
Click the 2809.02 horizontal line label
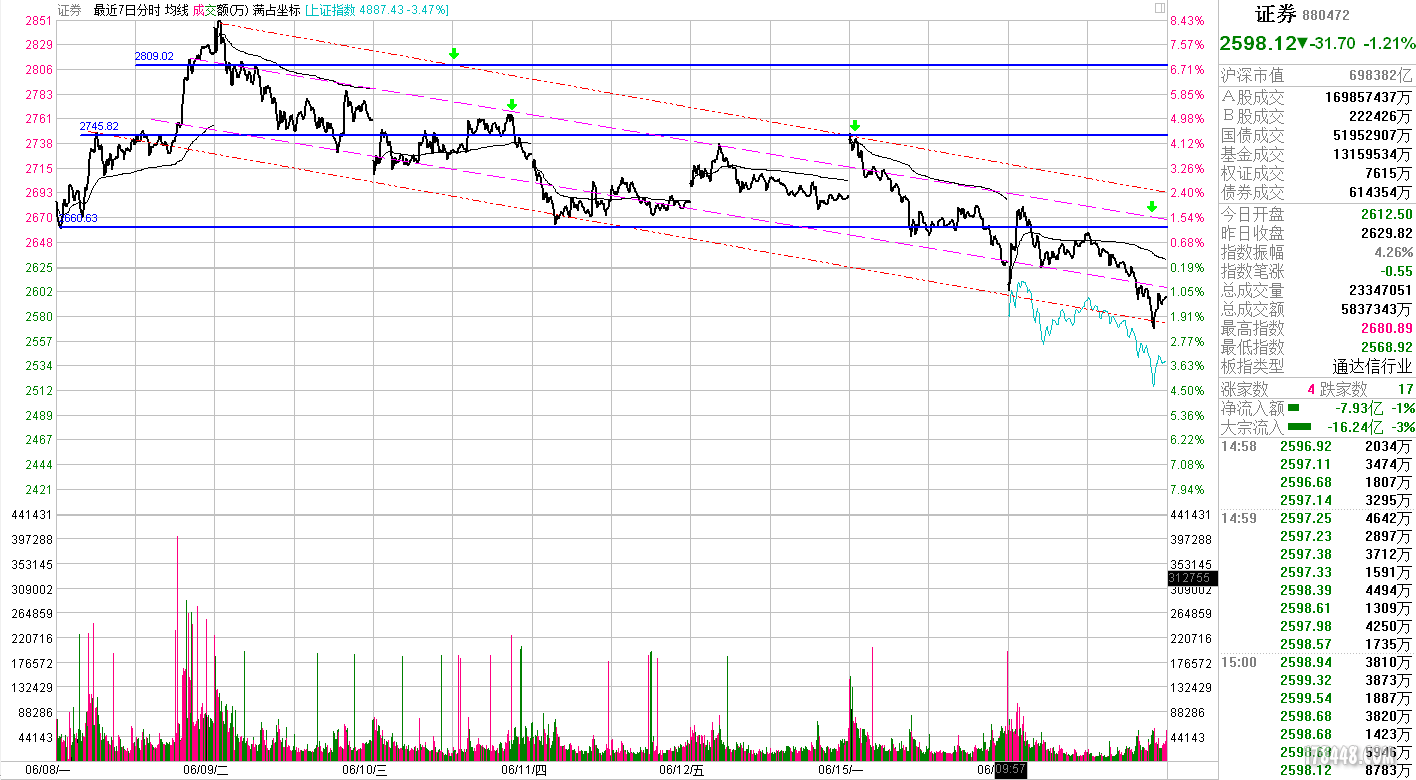(154, 57)
